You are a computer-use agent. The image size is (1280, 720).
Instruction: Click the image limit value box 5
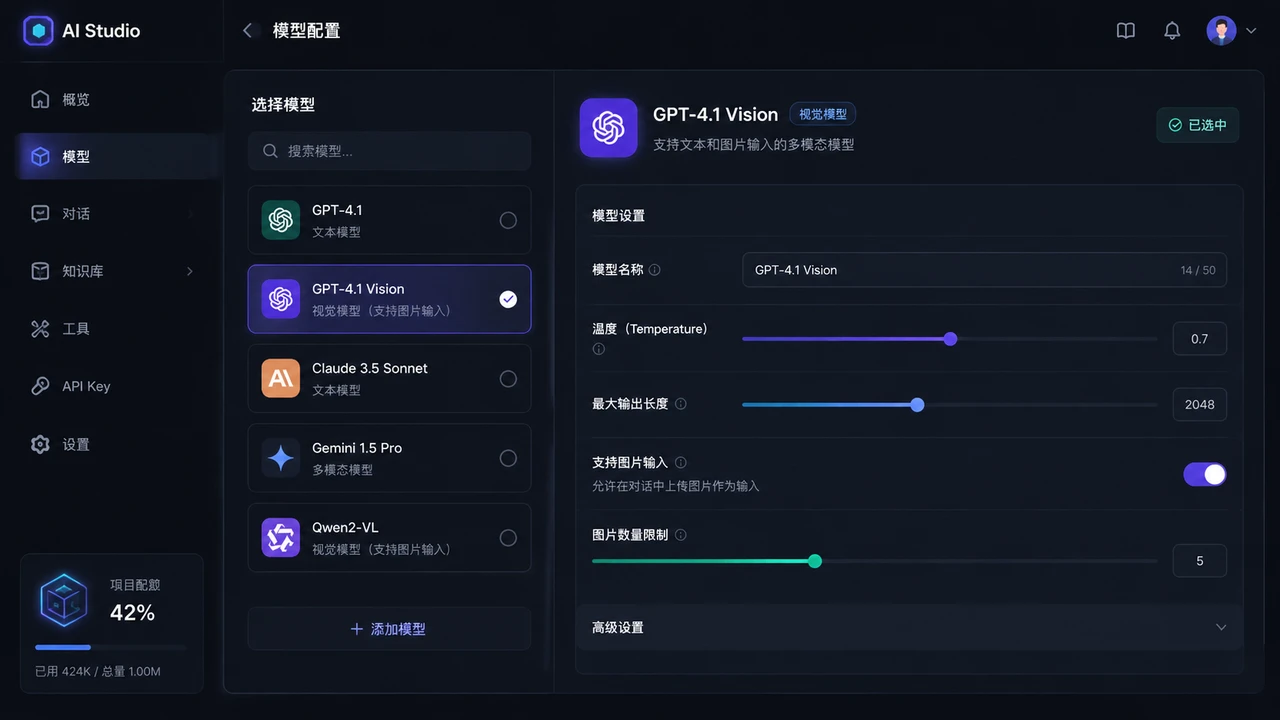click(1199, 561)
